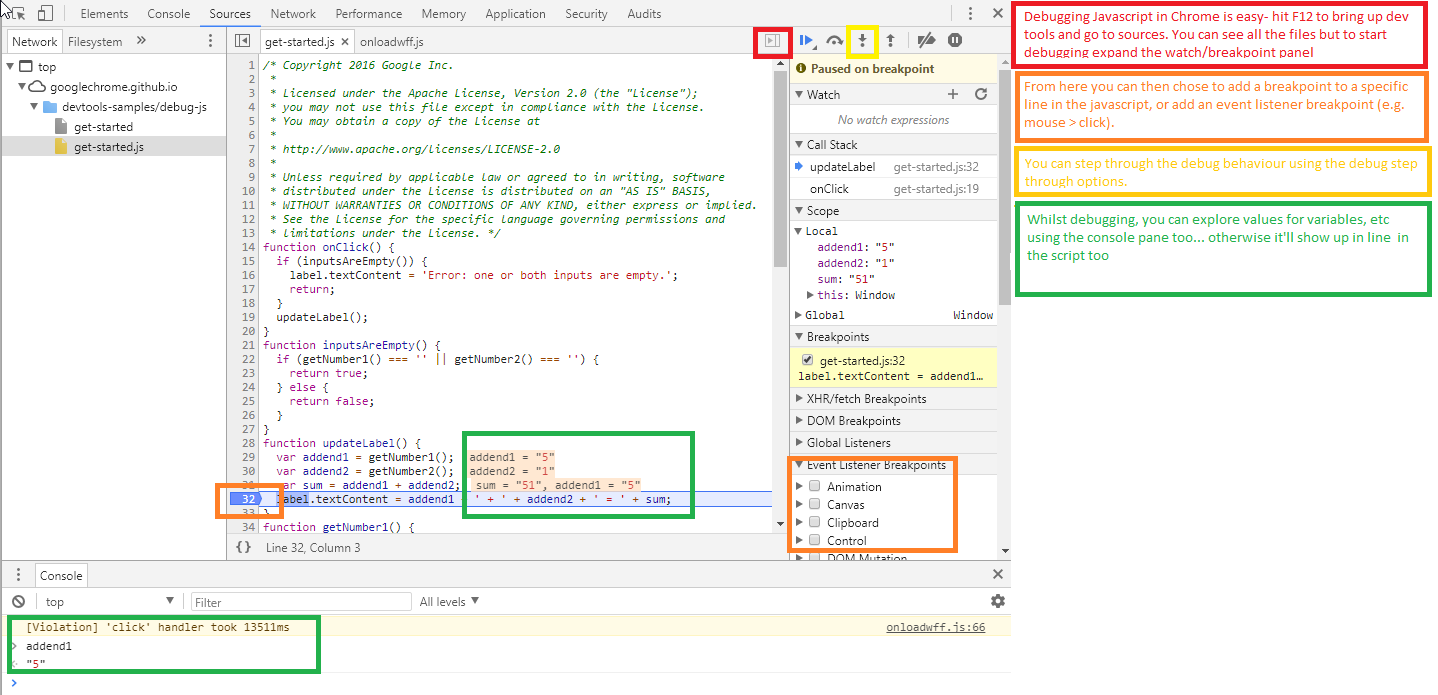This screenshot has height=695, width=1438.
Task: Open the onloadwff.js editor tab
Action: 391,41
